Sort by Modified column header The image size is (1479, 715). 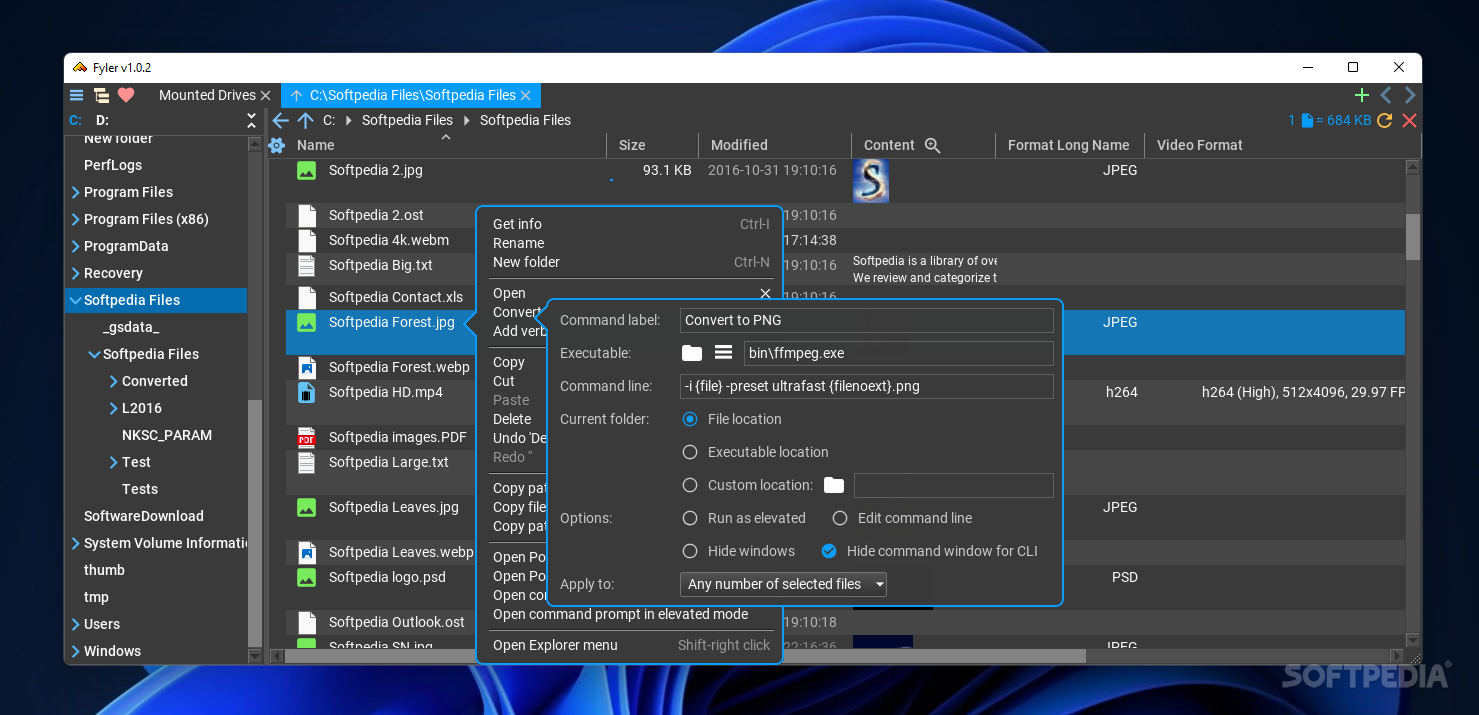[739, 145]
